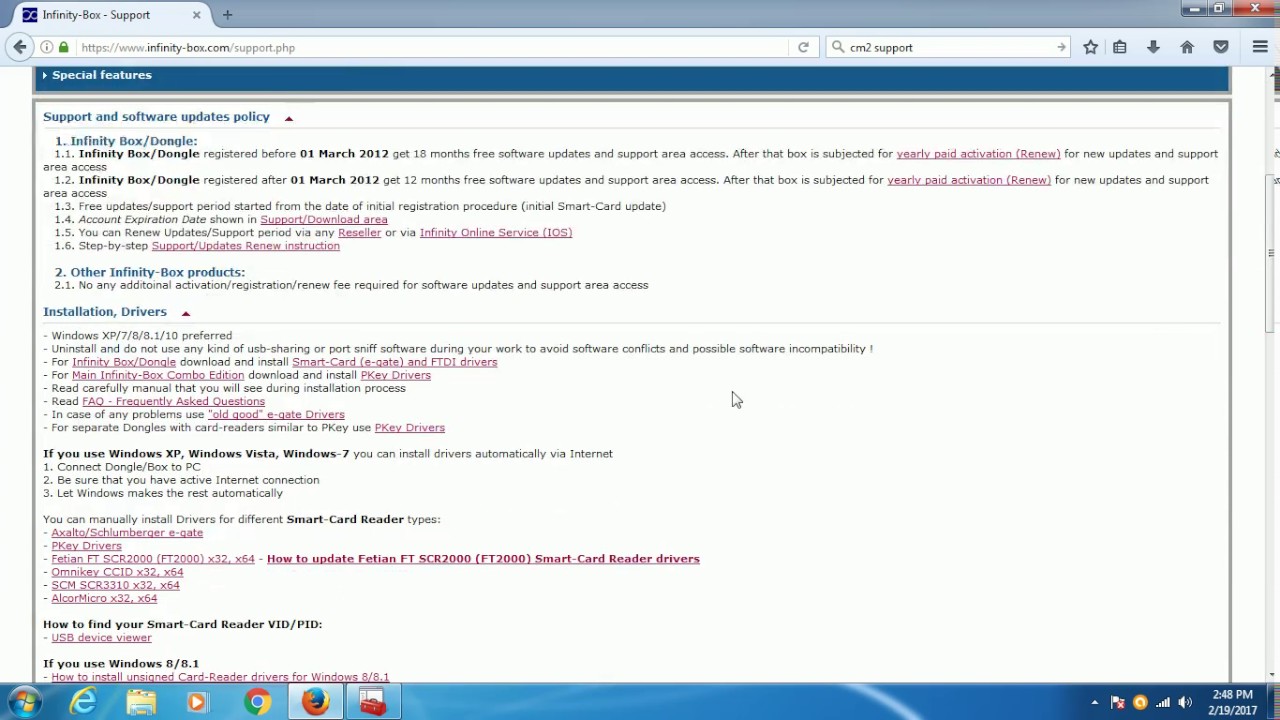Launch Internet Explorer from taskbar
This screenshot has height=720, width=1280.
coord(83,702)
